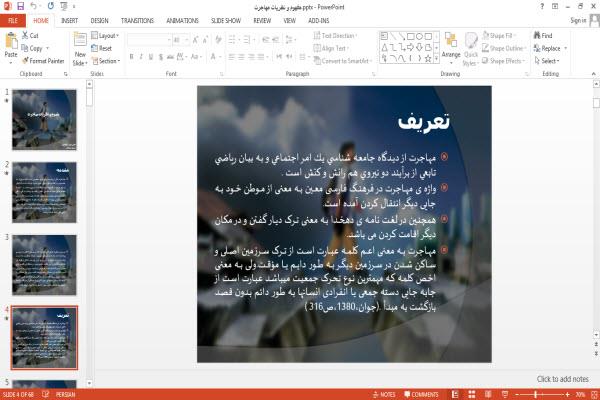Open Shape Fill dropdown

click(x=499, y=36)
